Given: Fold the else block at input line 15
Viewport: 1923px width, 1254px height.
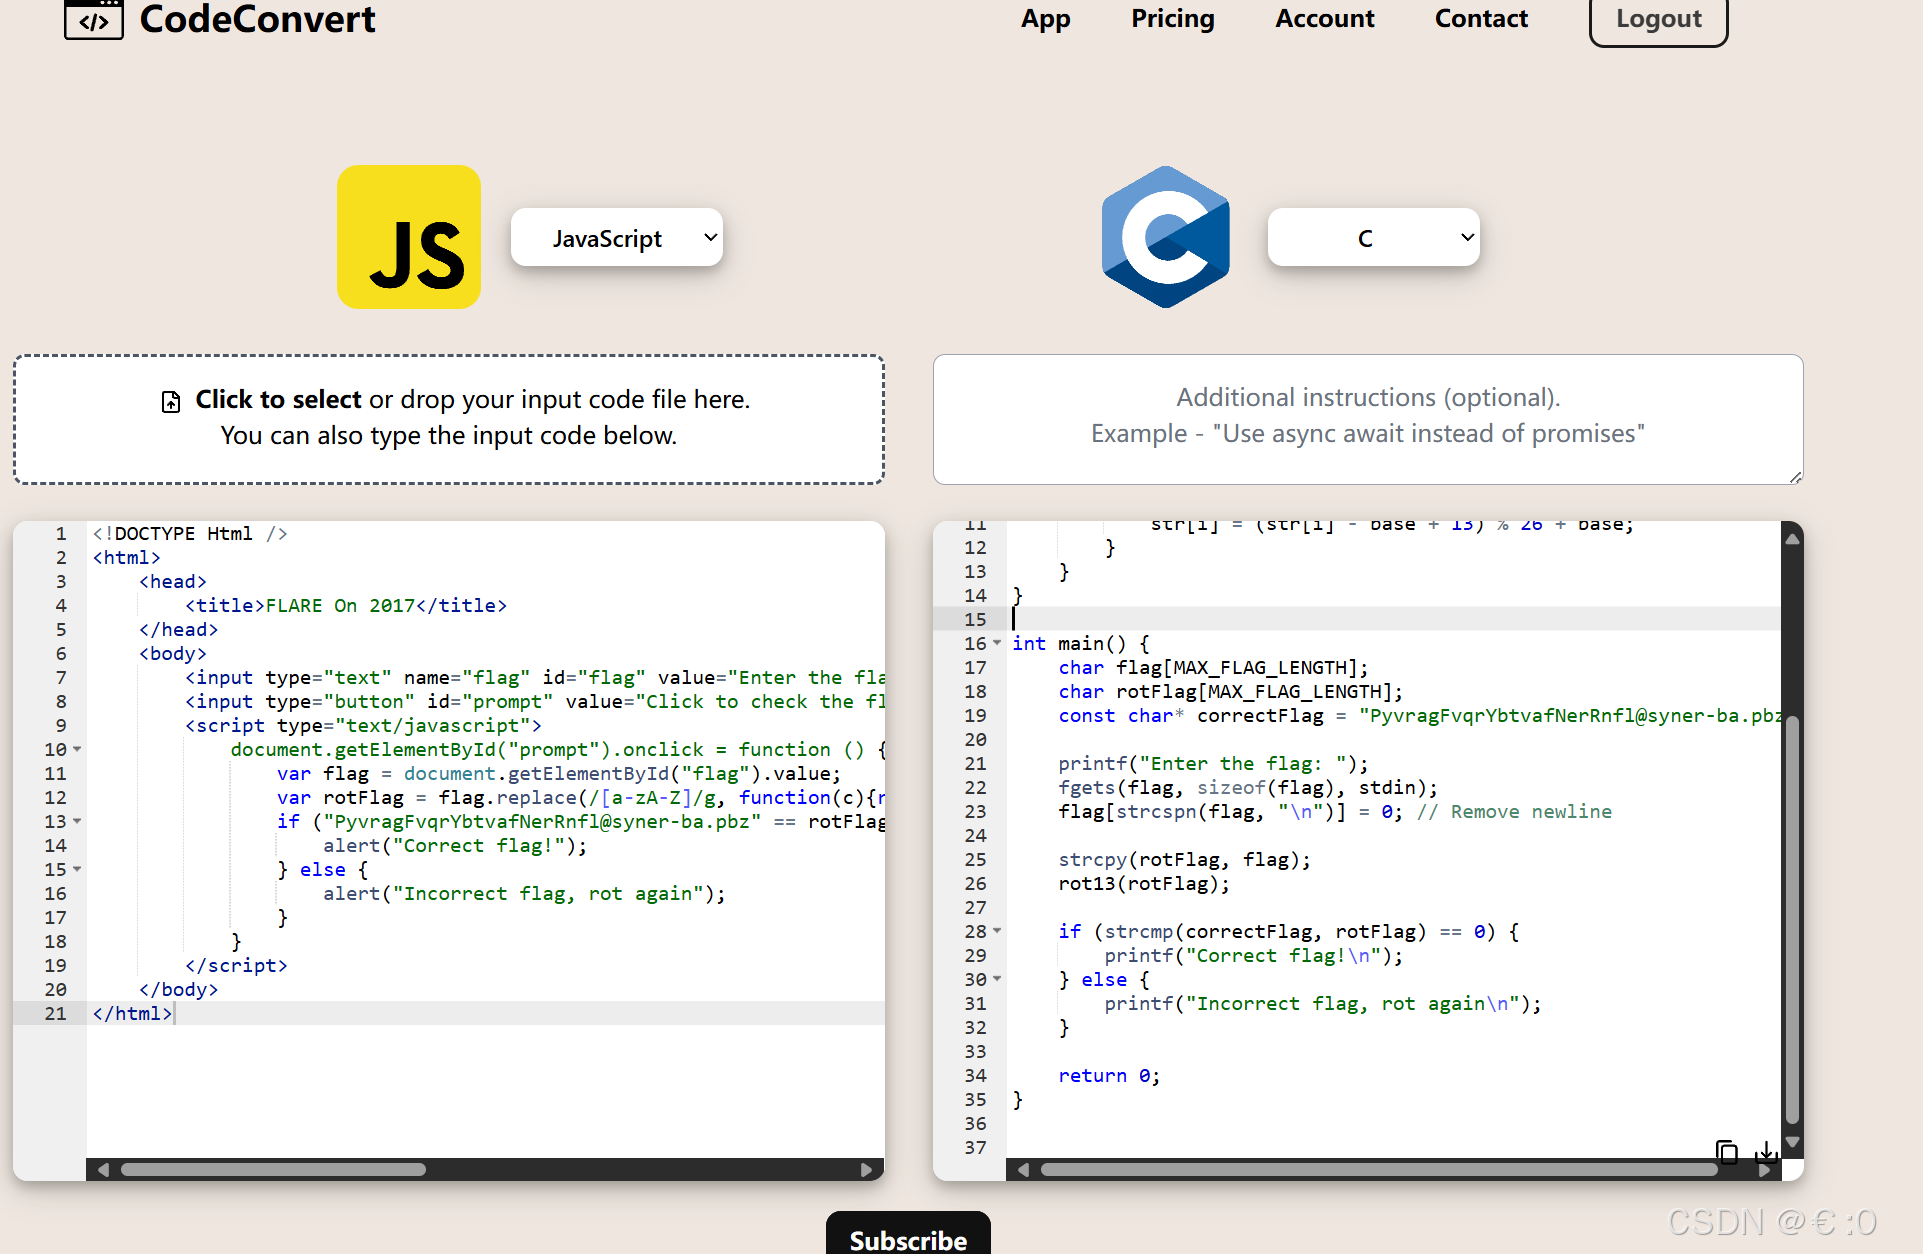Looking at the screenshot, I should pos(77,869).
